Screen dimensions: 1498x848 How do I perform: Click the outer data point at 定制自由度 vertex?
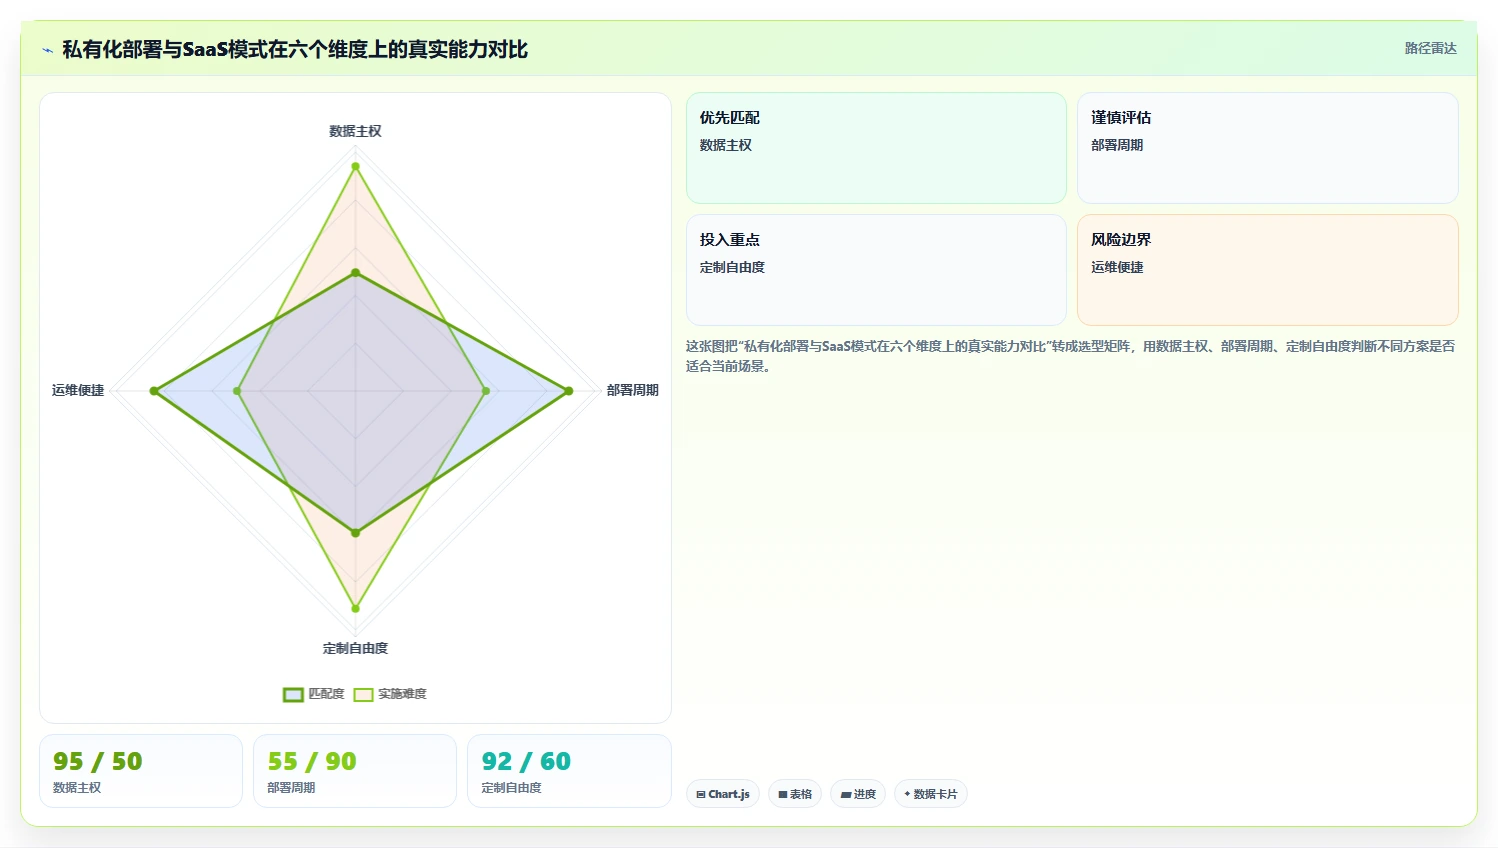pyautogui.click(x=355, y=608)
